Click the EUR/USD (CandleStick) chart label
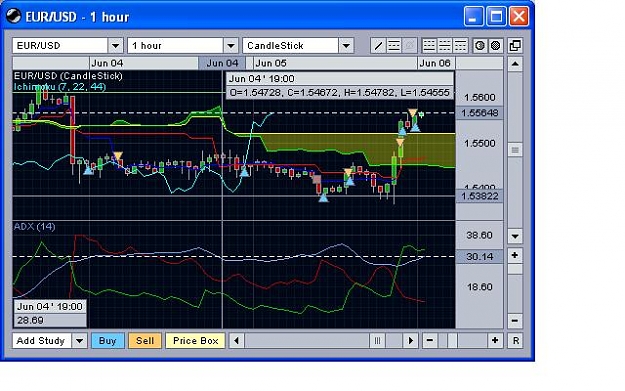This screenshot has width=625, height=391. click(x=68, y=76)
